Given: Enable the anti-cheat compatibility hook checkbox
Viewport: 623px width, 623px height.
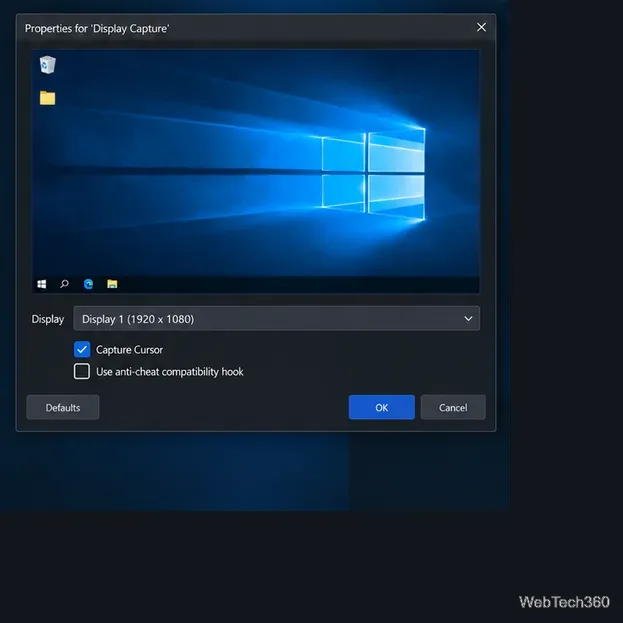Looking at the screenshot, I should point(82,371).
